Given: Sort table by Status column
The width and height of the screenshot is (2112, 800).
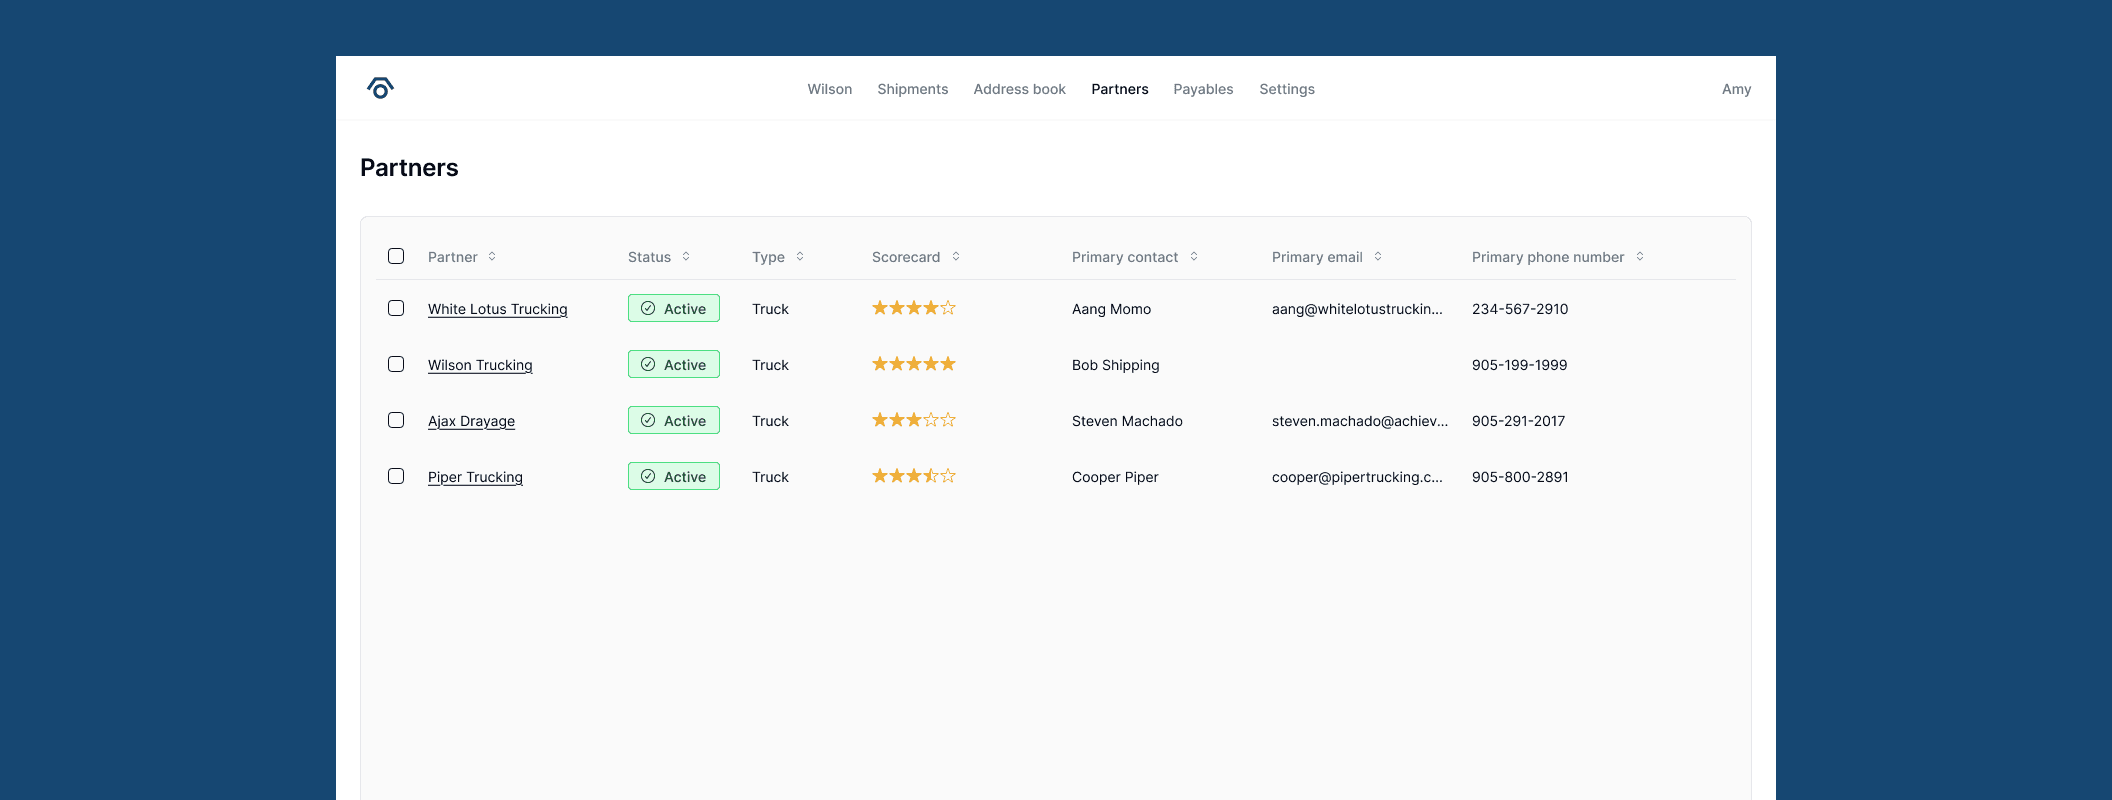Looking at the screenshot, I should [686, 257].
